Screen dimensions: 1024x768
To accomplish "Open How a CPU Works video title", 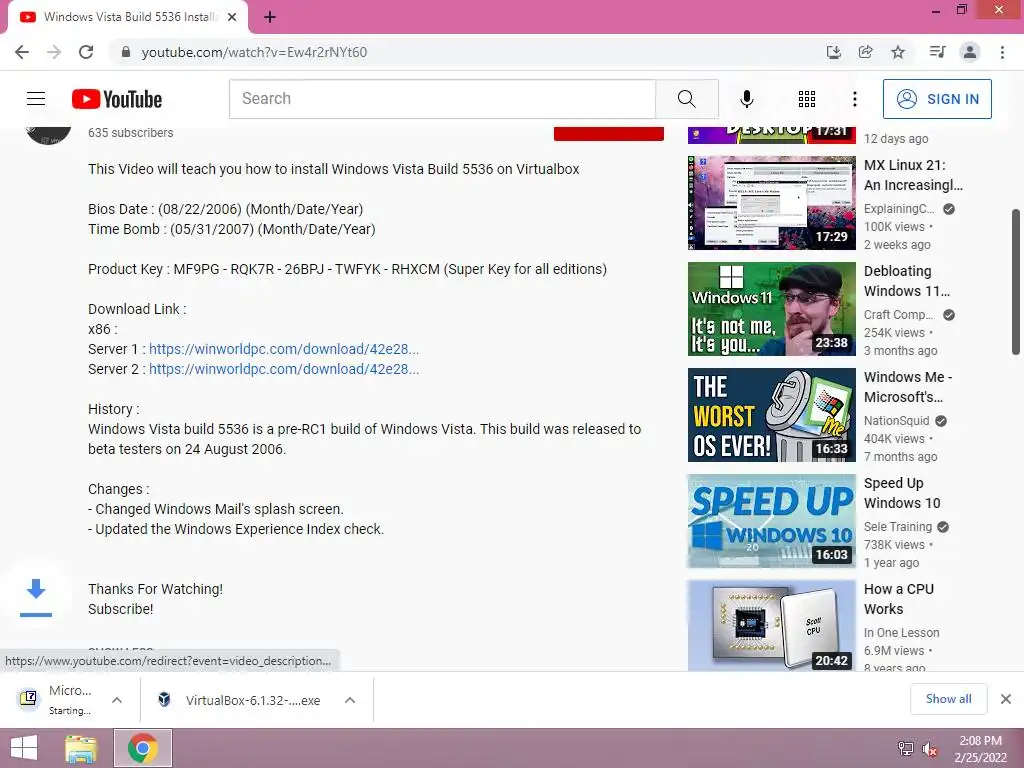I will [899, 599].
